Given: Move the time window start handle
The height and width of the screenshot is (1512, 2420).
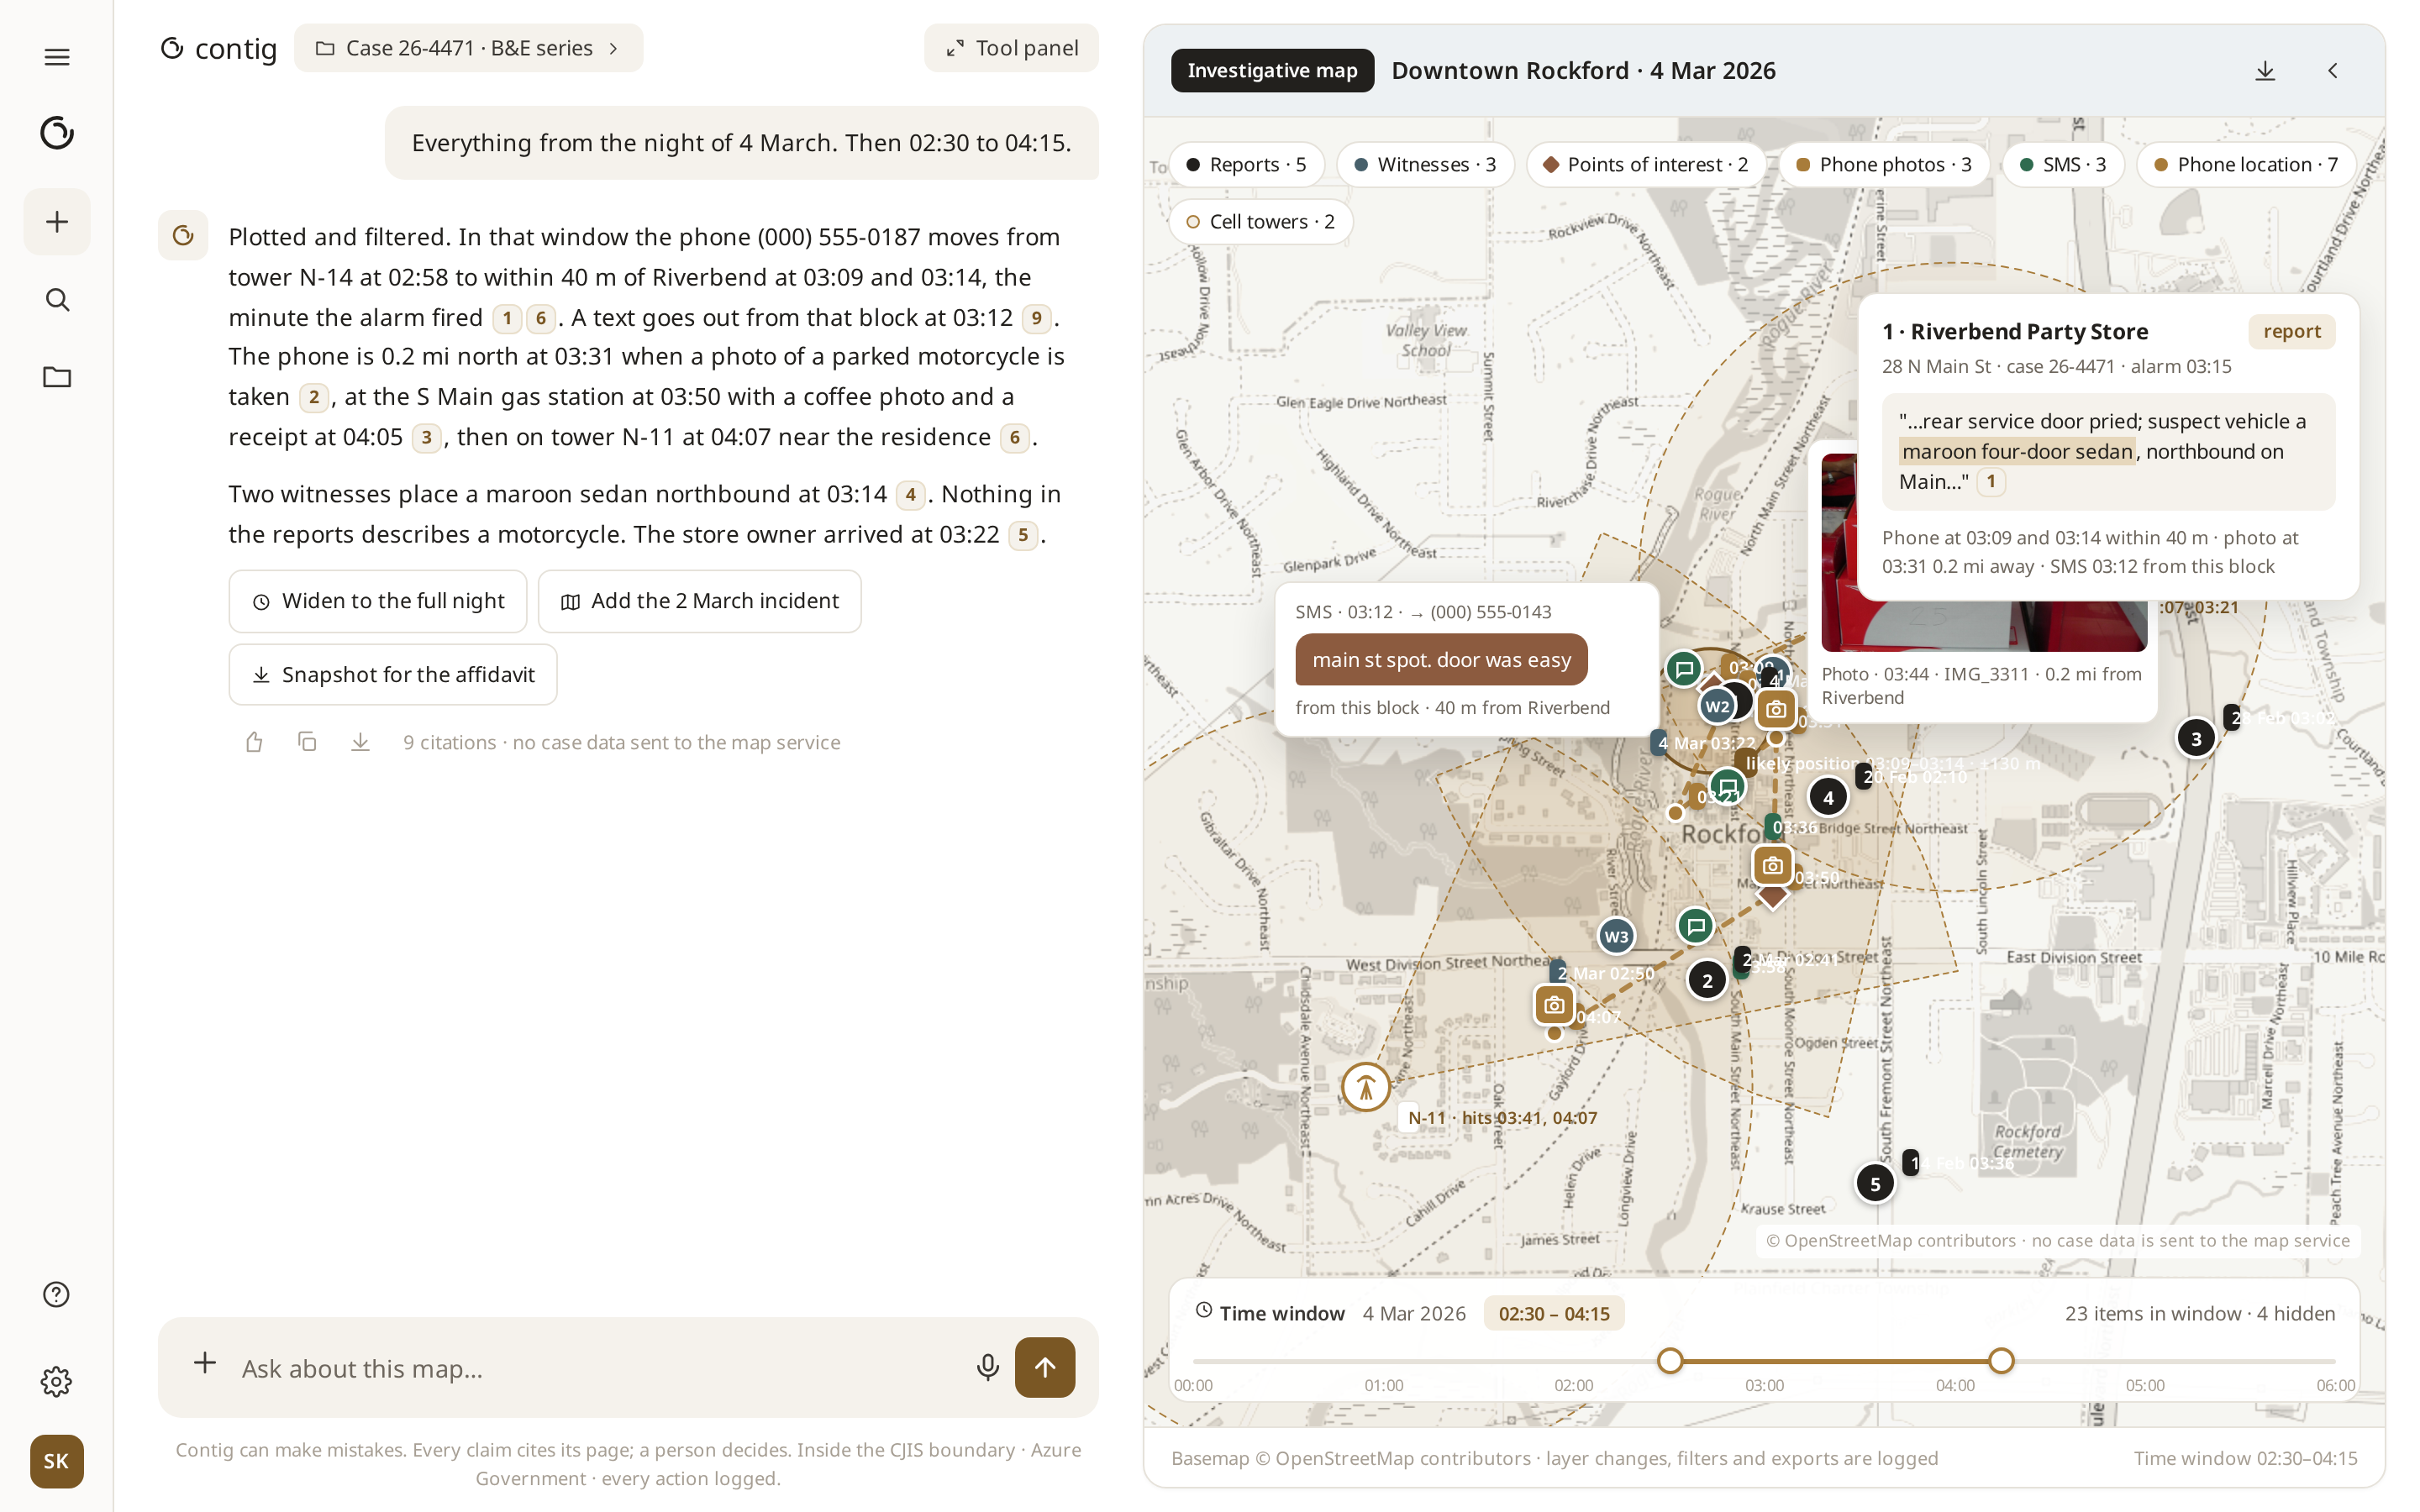Looking at the screenshot, I should pos(1670,1361).
